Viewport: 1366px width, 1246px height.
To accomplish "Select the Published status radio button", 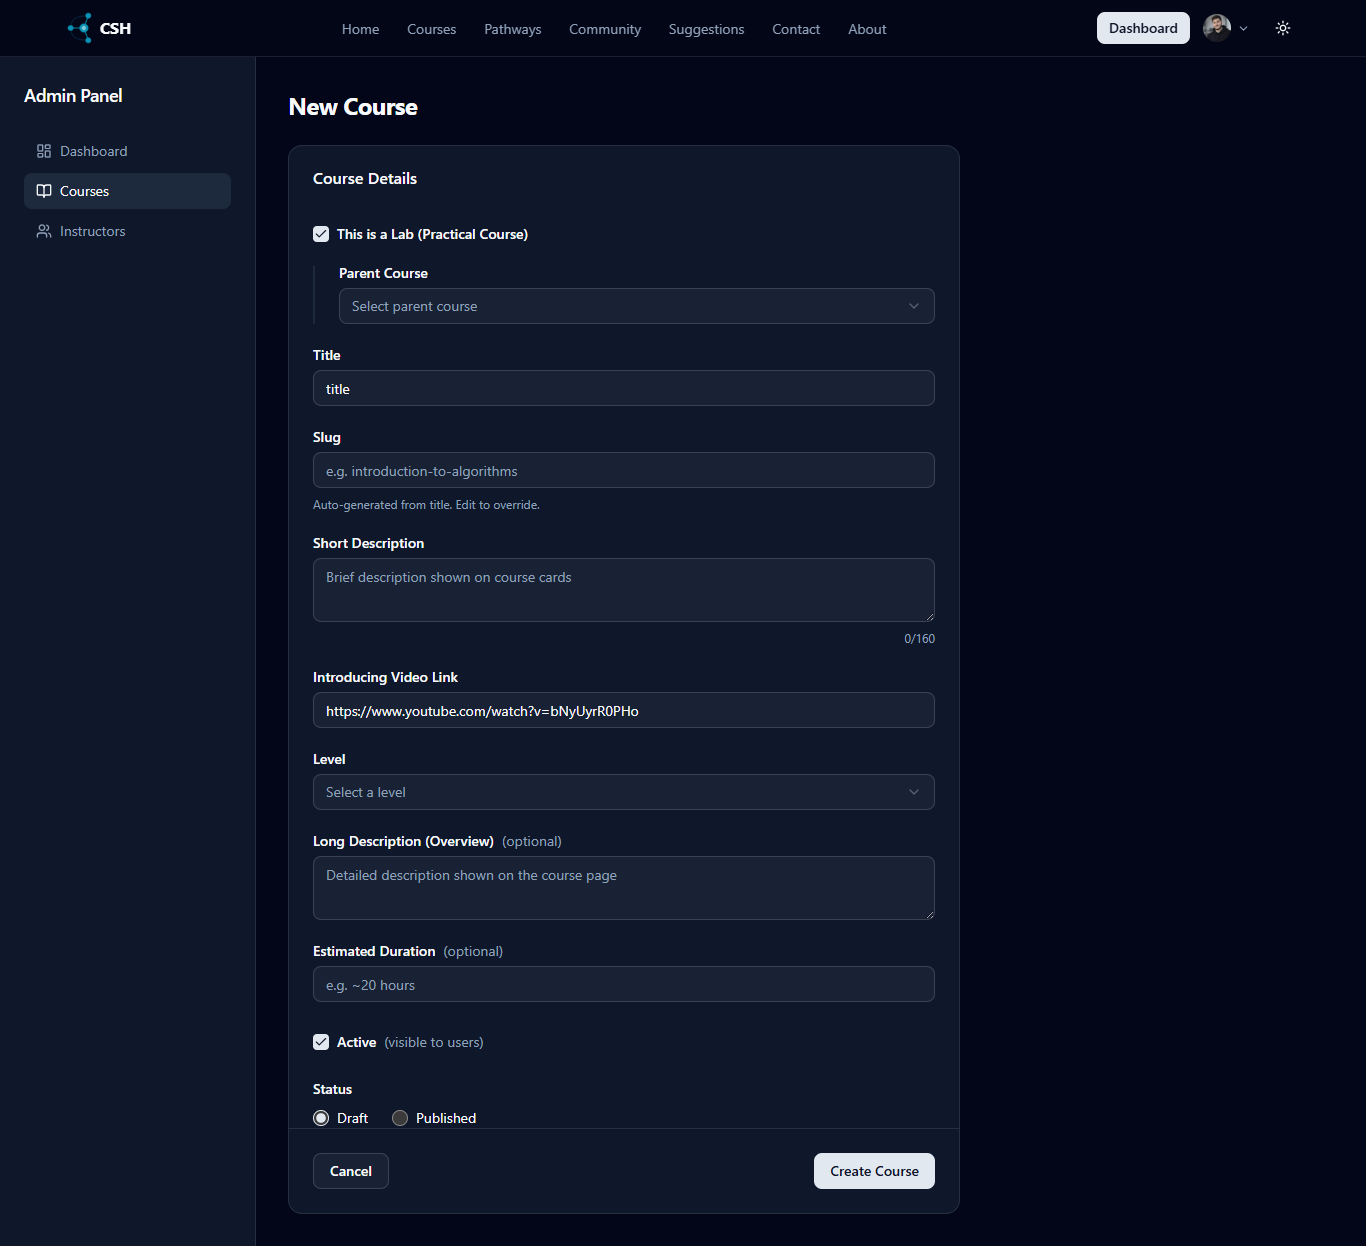I will tap(400, 1118).
